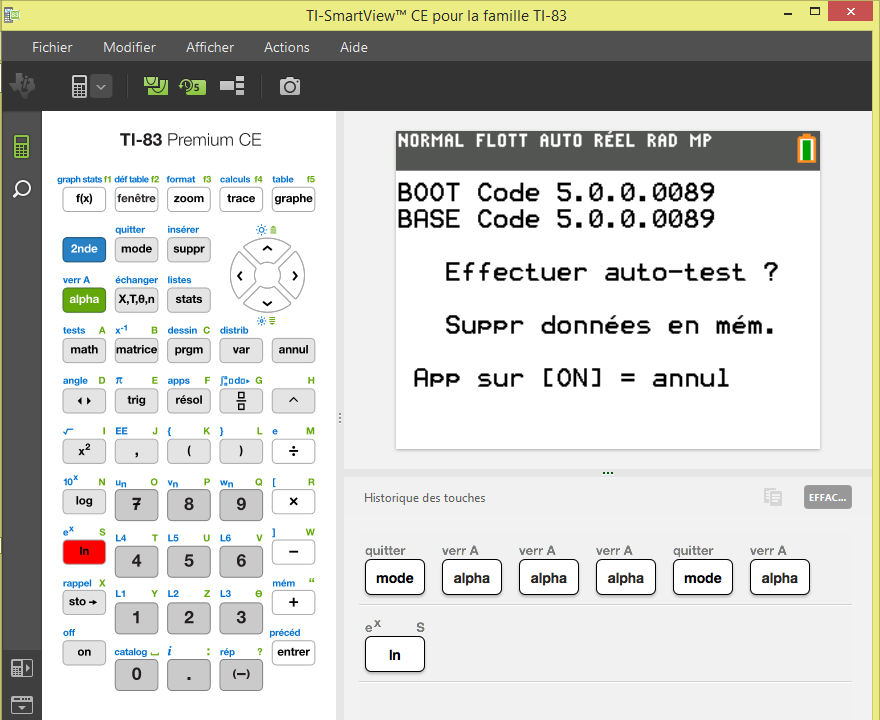Click the trig key

tap(136, 401)
